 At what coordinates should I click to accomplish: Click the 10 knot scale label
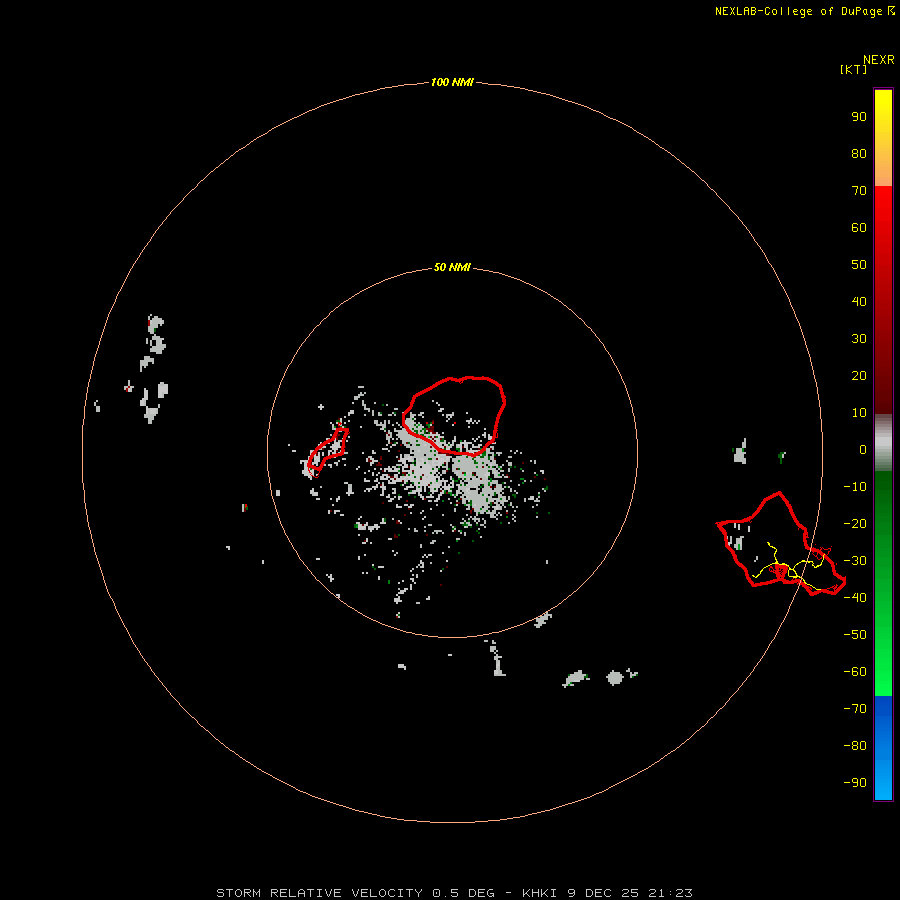859,413
